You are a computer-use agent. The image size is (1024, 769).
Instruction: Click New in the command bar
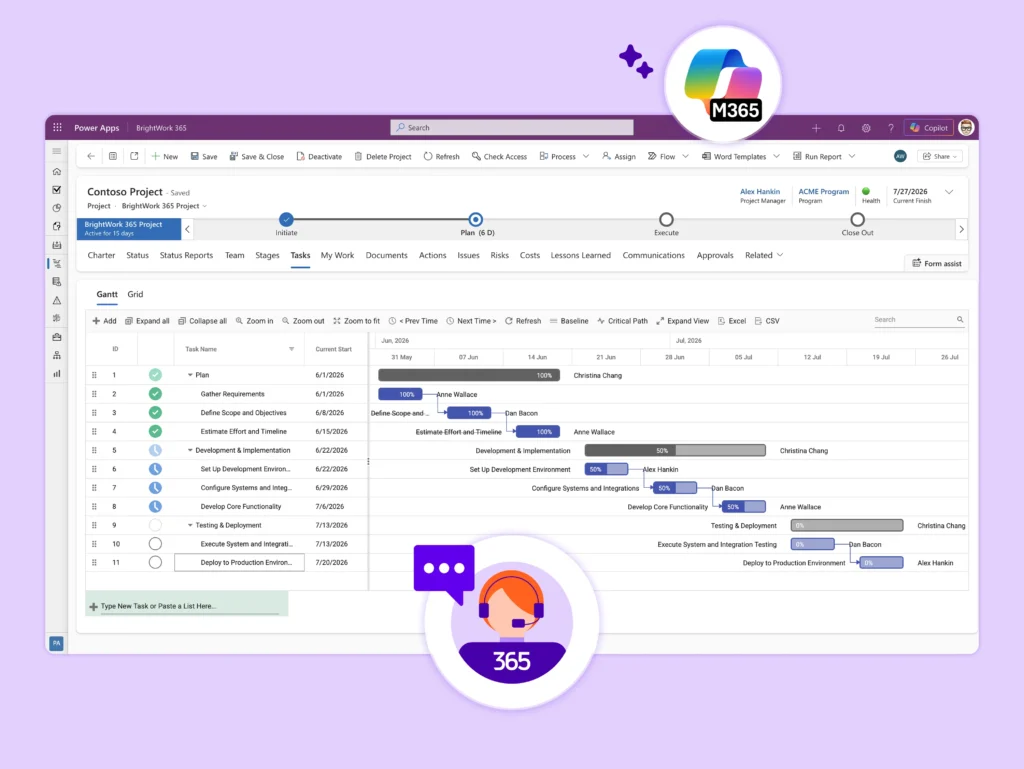coord(165,157)
